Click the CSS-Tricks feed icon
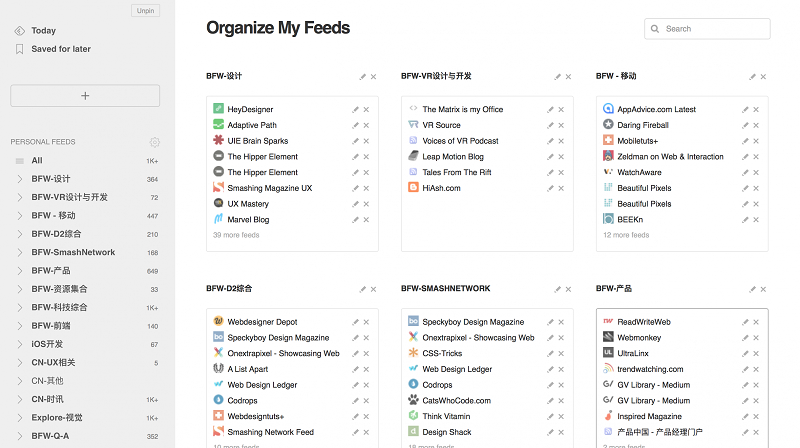Image resolution: width=800 pixels, height=448 pixels. [x=413, y=353]
